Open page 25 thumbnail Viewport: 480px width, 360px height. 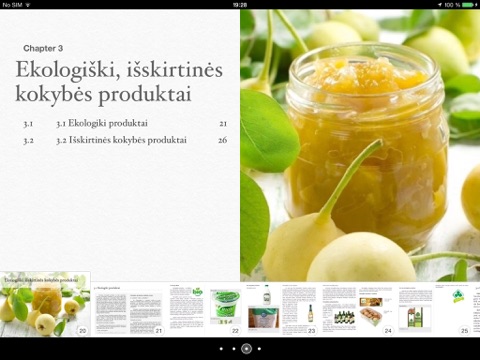(x=435, y=310)
